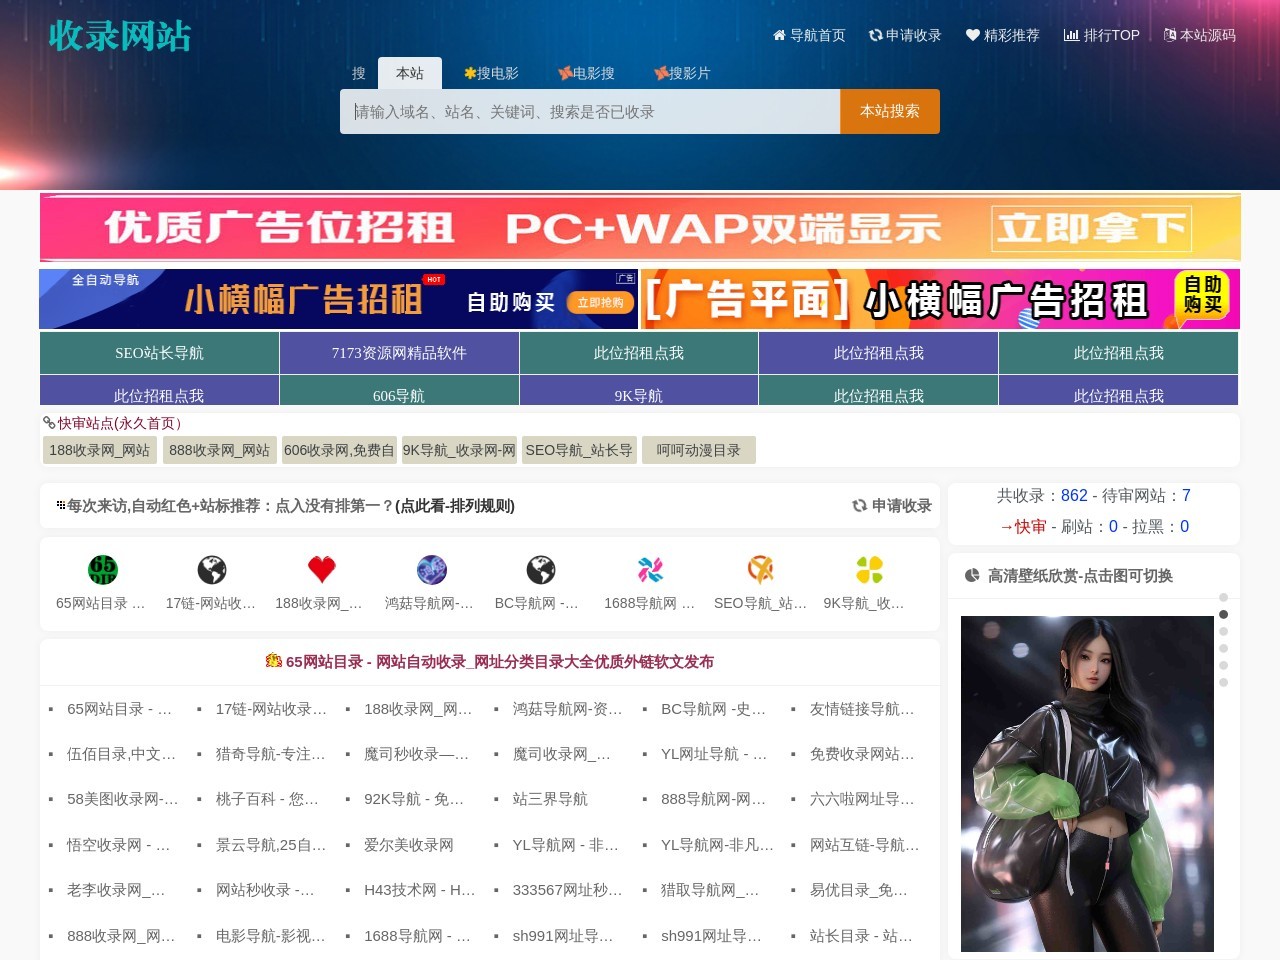Viewport: 1280px width, 960px height.
Task: Click the wallpaper image to switch it
Action: pyautogui.click(x=1087, y=783)
